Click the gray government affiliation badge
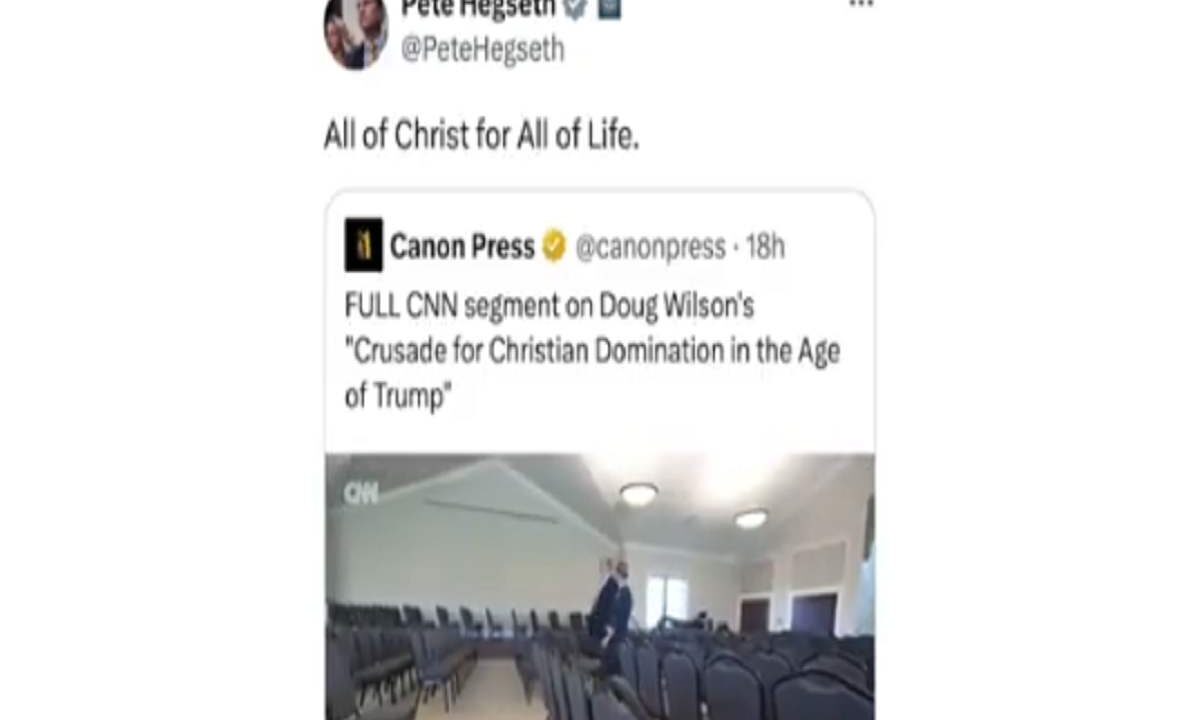The width and height of the screenshot is (1200, 720). tap(609, 8)
